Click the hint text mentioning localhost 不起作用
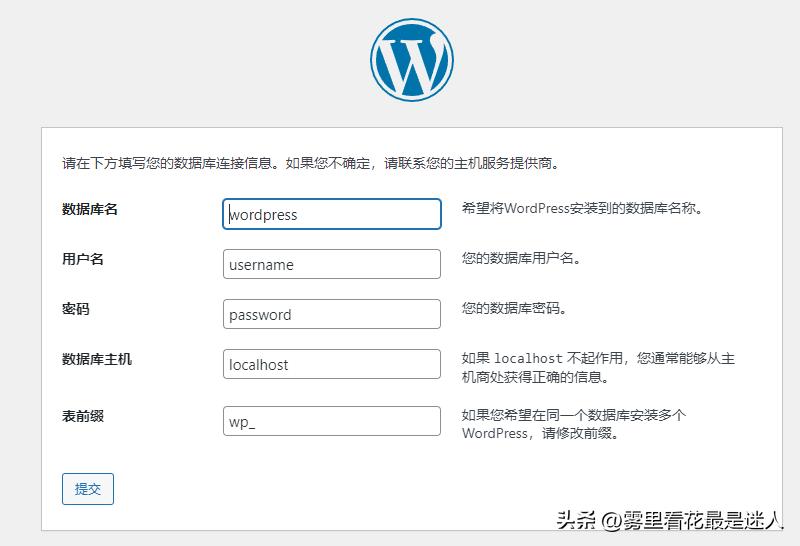The width and height of the screenshot is (800, 546). tap(598, 367)
